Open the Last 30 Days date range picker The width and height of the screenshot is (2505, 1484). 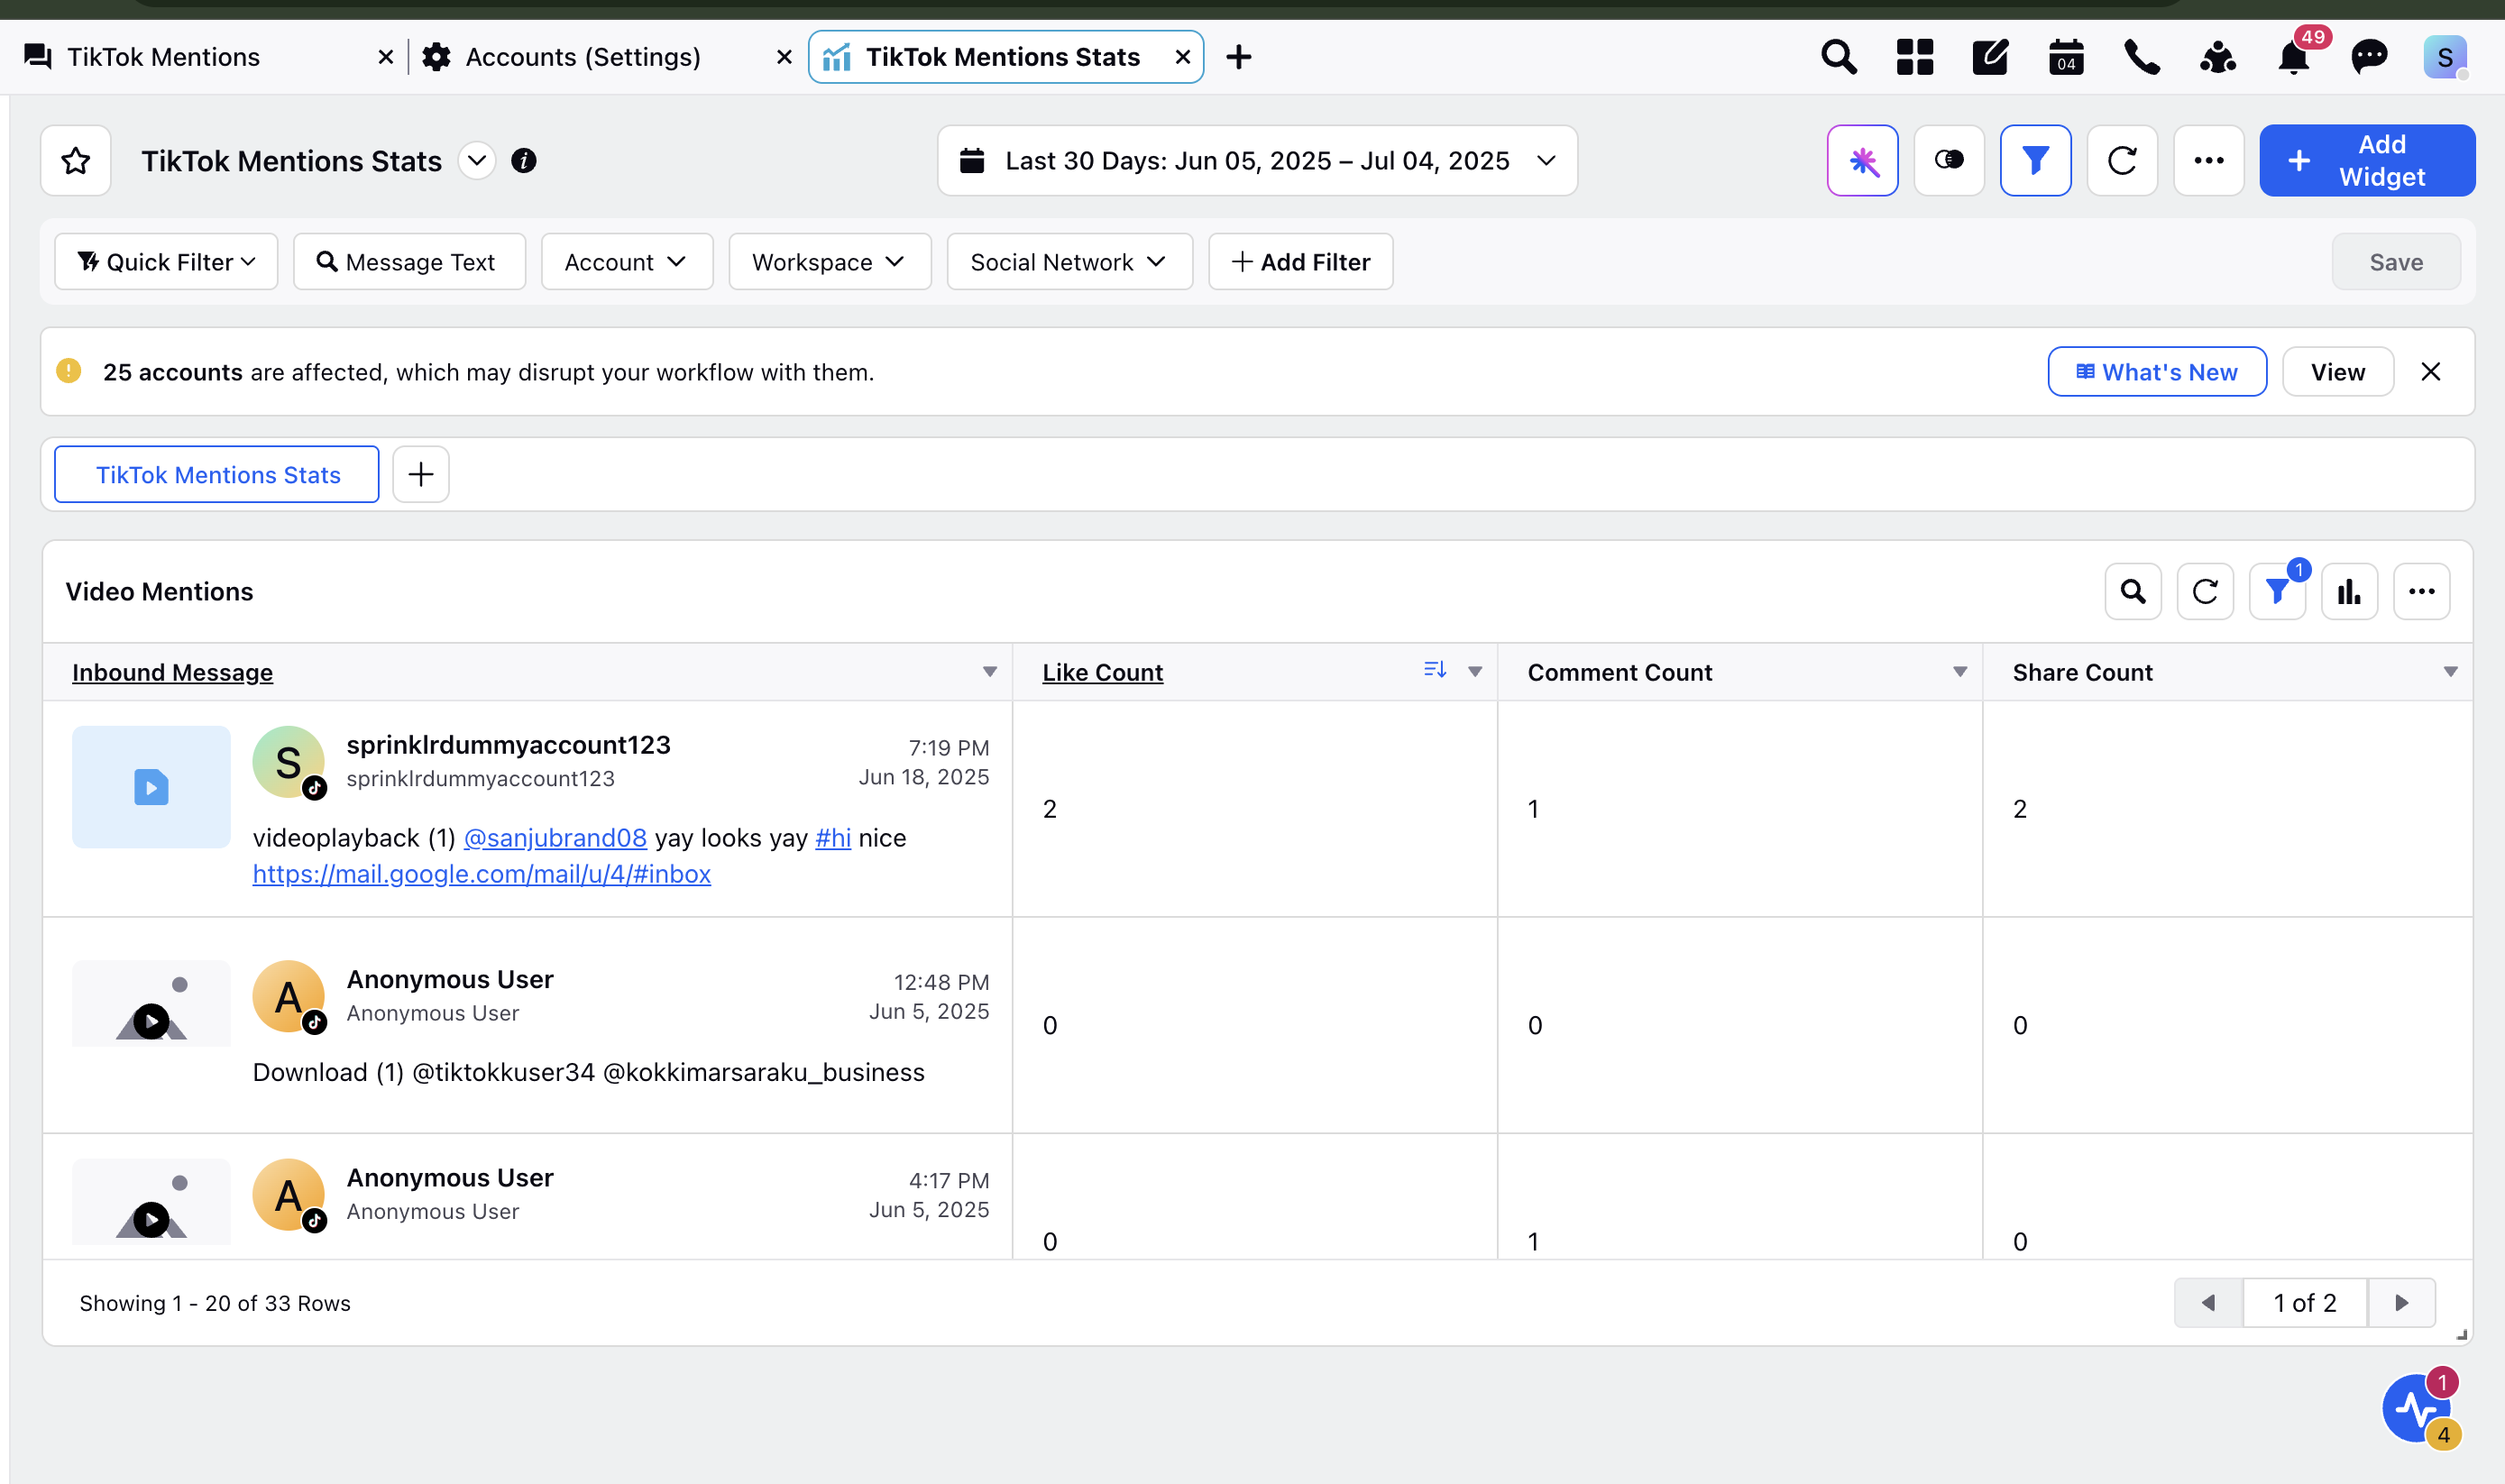(1257, 160)
